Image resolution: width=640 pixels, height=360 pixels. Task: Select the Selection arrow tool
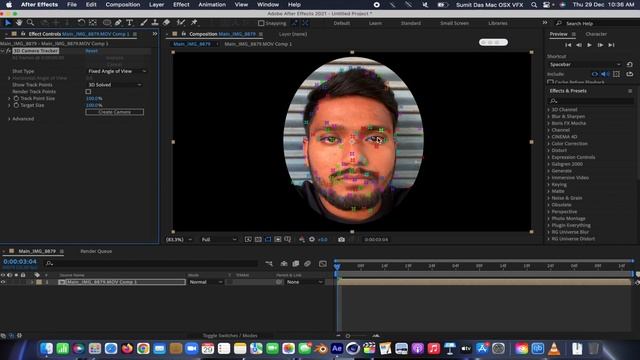(x=7, y=23)
